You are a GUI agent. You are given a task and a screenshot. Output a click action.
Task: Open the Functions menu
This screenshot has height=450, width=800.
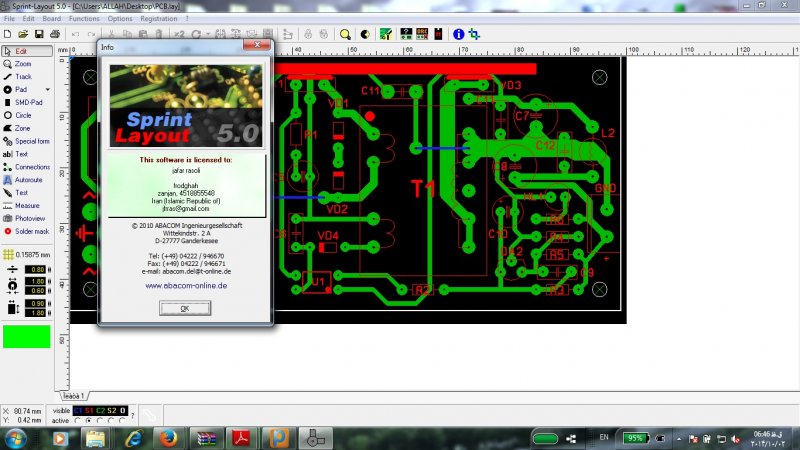[84, 18]
